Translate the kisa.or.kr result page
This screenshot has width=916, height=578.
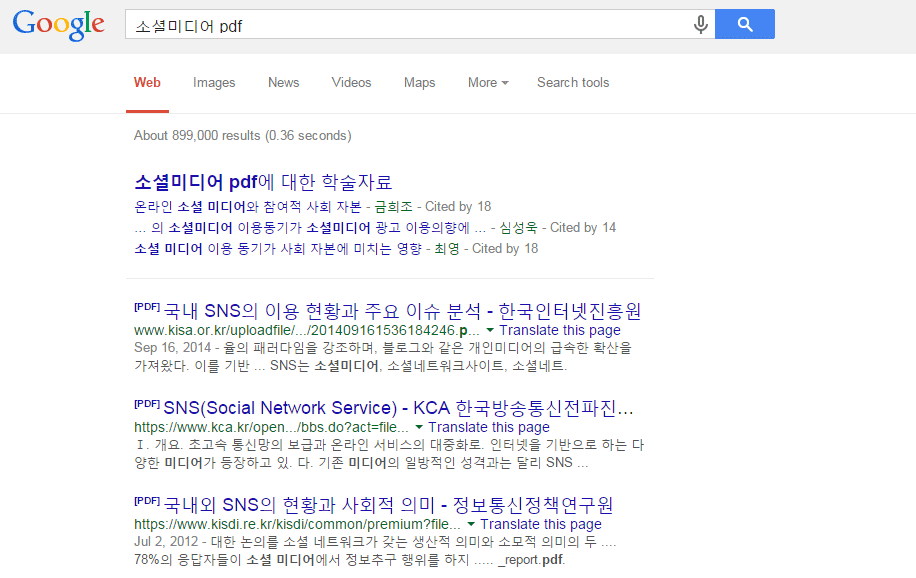click(560, 330)
